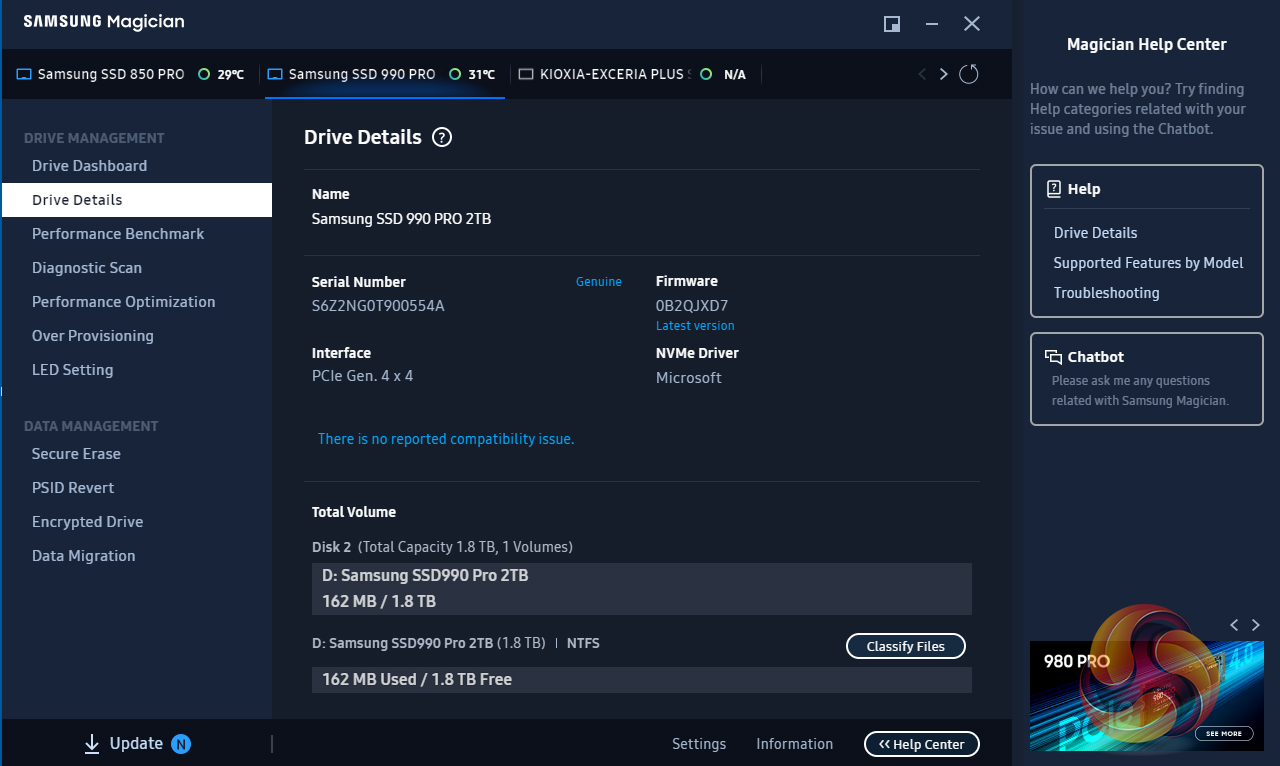
Task: Click the 29°C temperature of the 850 PRO
Action: (x=230, y=74)
